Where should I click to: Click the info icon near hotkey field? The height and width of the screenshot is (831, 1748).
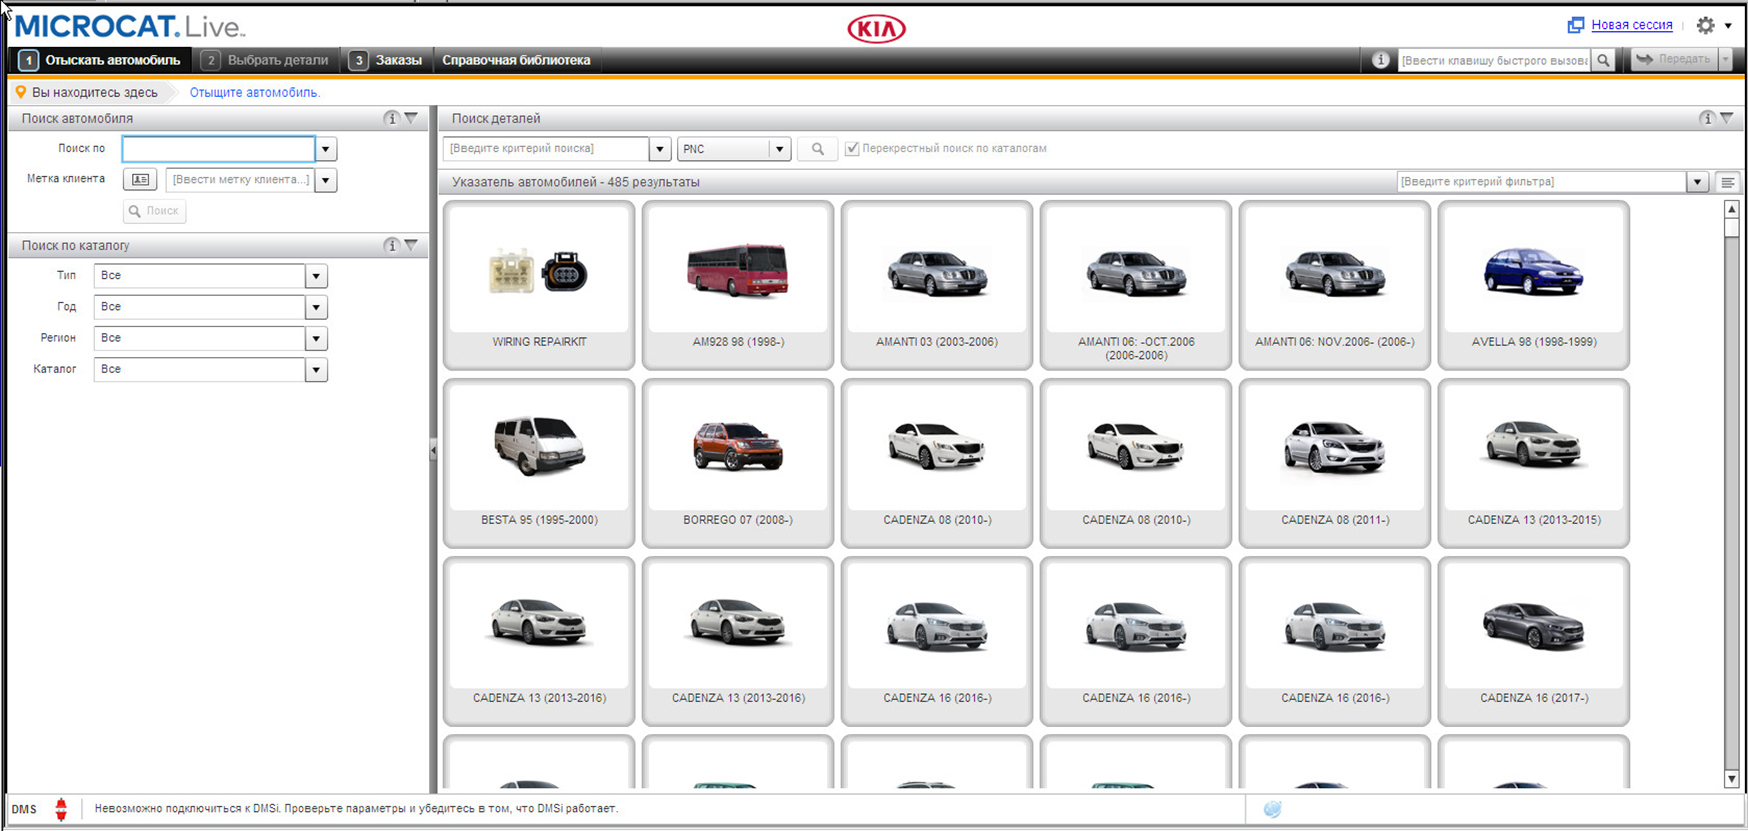click(1380, 60)
